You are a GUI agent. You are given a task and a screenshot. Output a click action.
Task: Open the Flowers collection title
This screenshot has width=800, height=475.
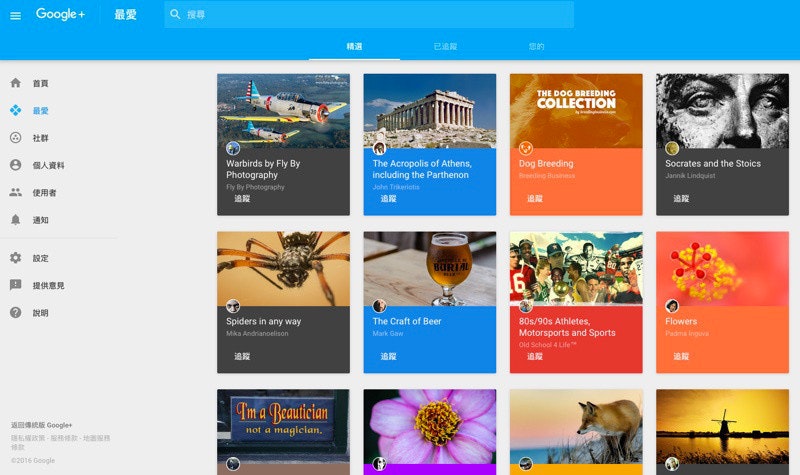pyautogui.click(x=681, y=321)
